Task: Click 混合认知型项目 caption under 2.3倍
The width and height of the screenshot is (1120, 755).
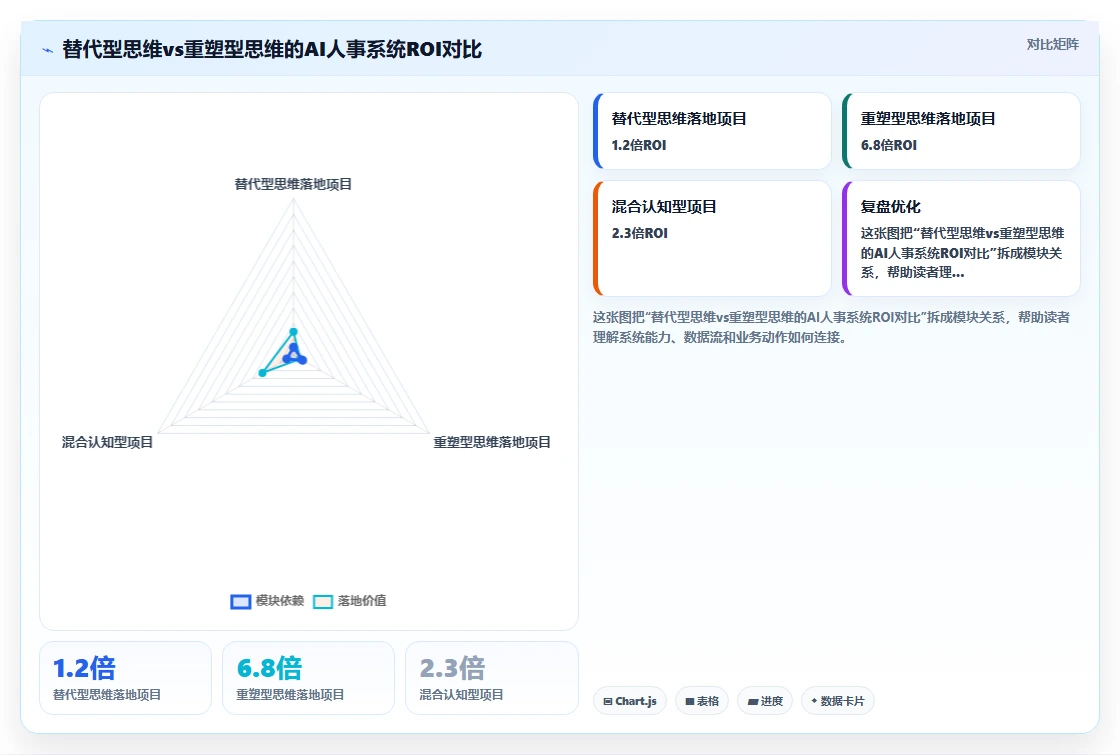Action: tap(461, 694)
